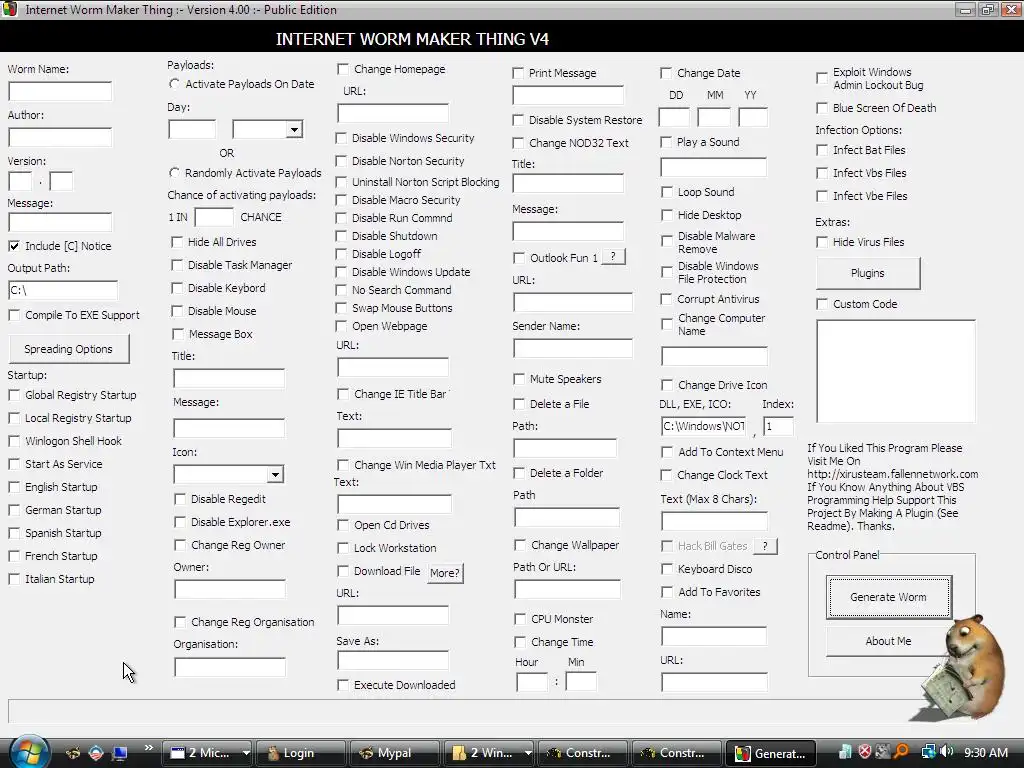Click the network tray icon
This screenshot has height=768, width=1024.
tap(928, 752)
